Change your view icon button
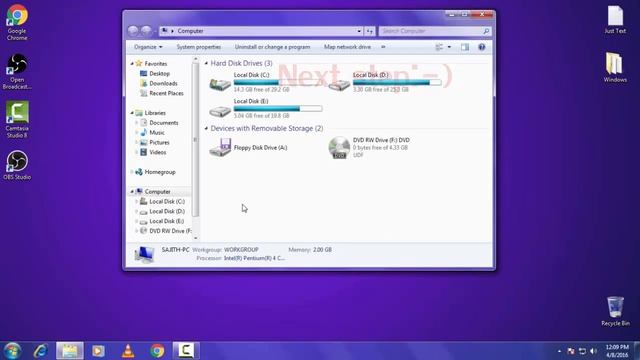The image size is (640, 360). click(439, 47)
